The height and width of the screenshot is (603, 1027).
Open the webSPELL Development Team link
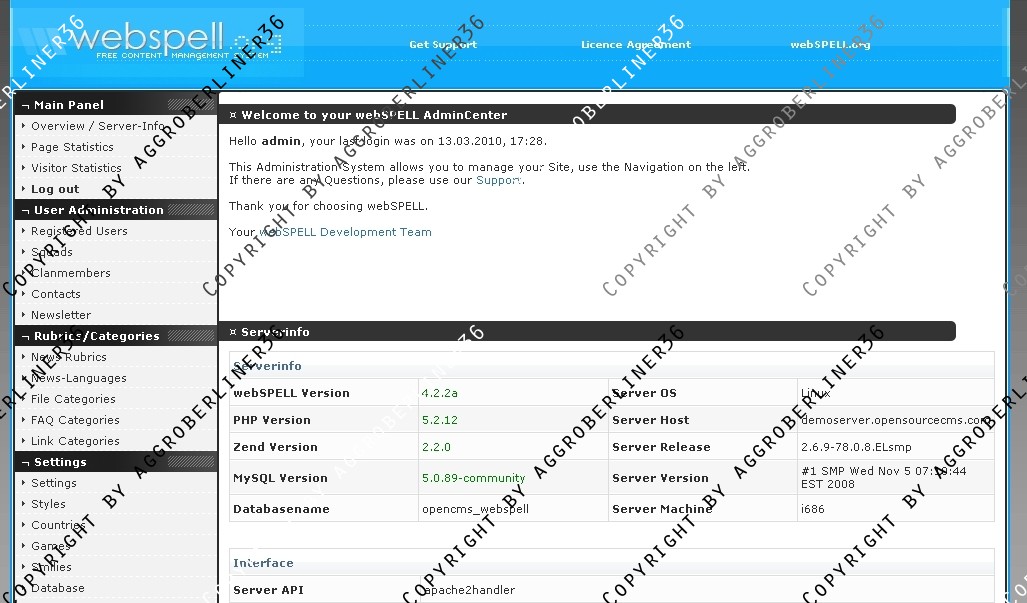tap(345, 232)
